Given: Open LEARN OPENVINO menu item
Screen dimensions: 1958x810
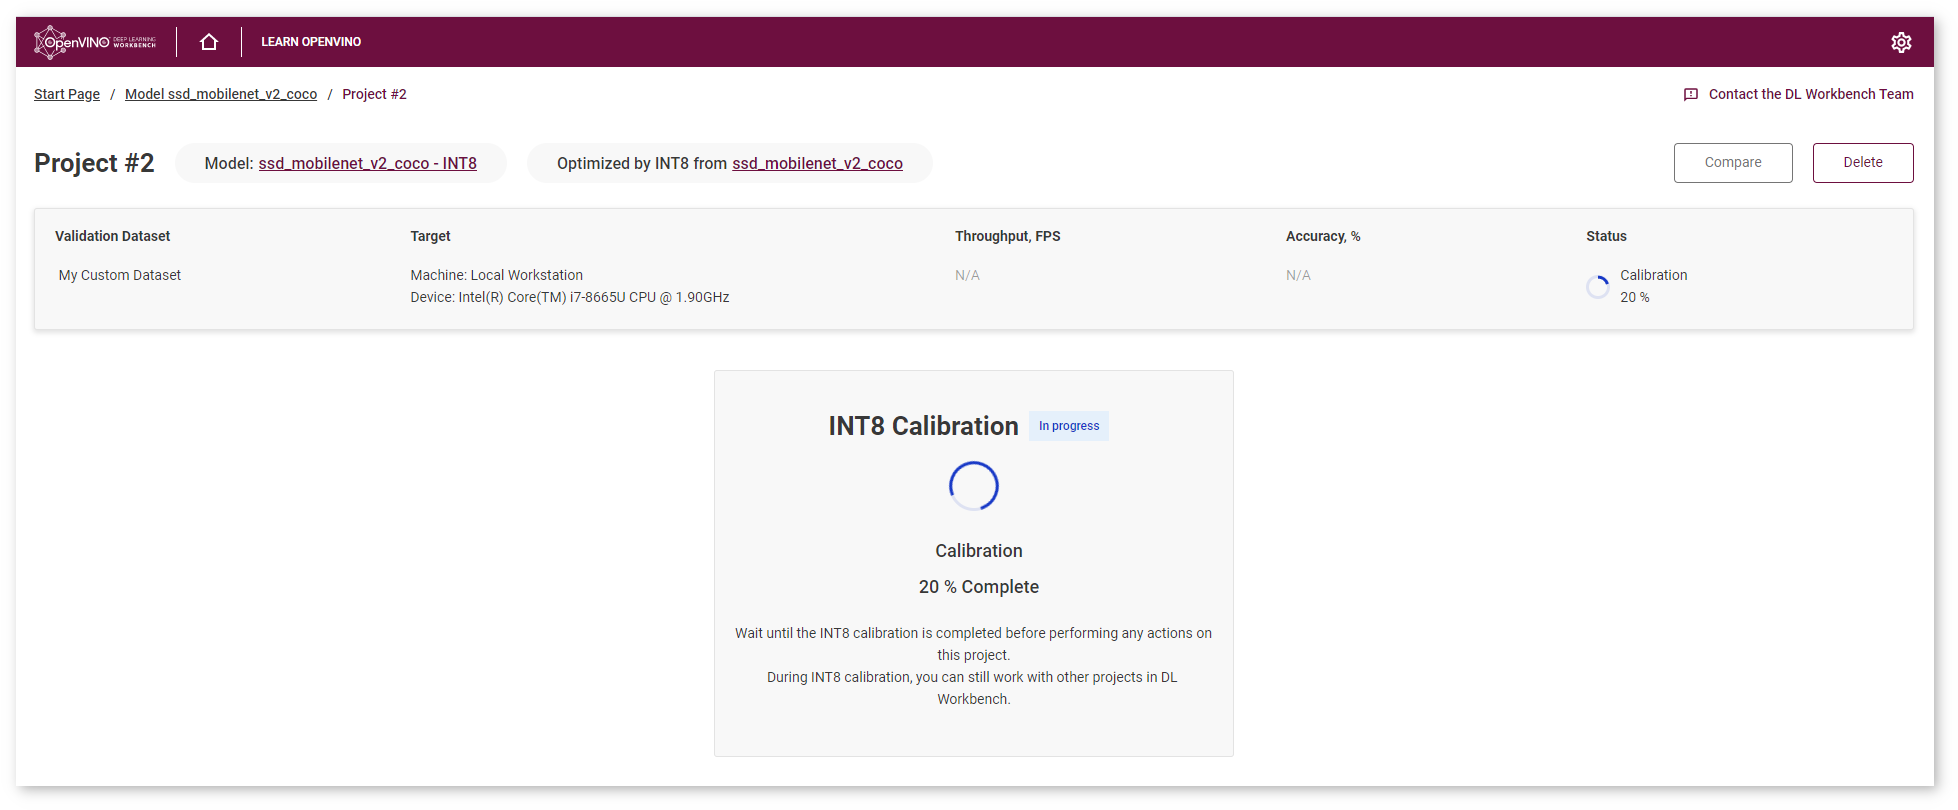Looking at the screenshot, I should 311,42.
